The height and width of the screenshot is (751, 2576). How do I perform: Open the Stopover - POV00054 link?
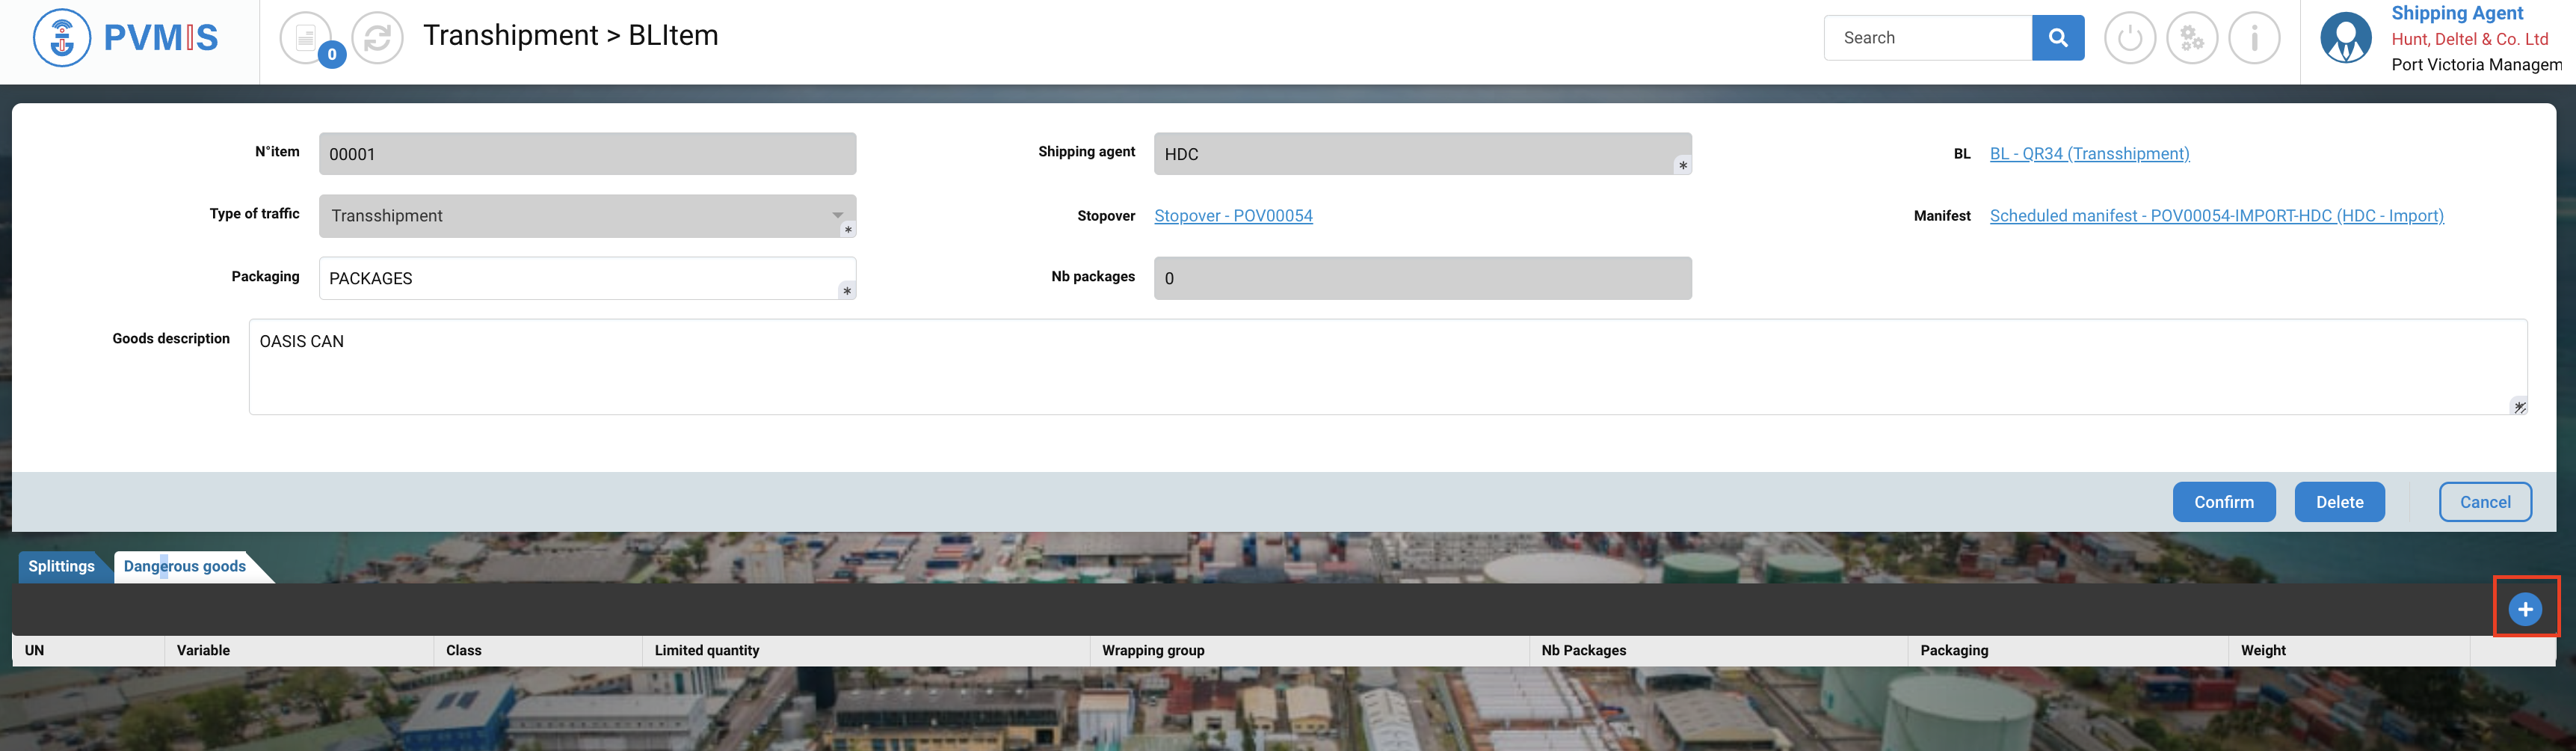click(1232, 216)
